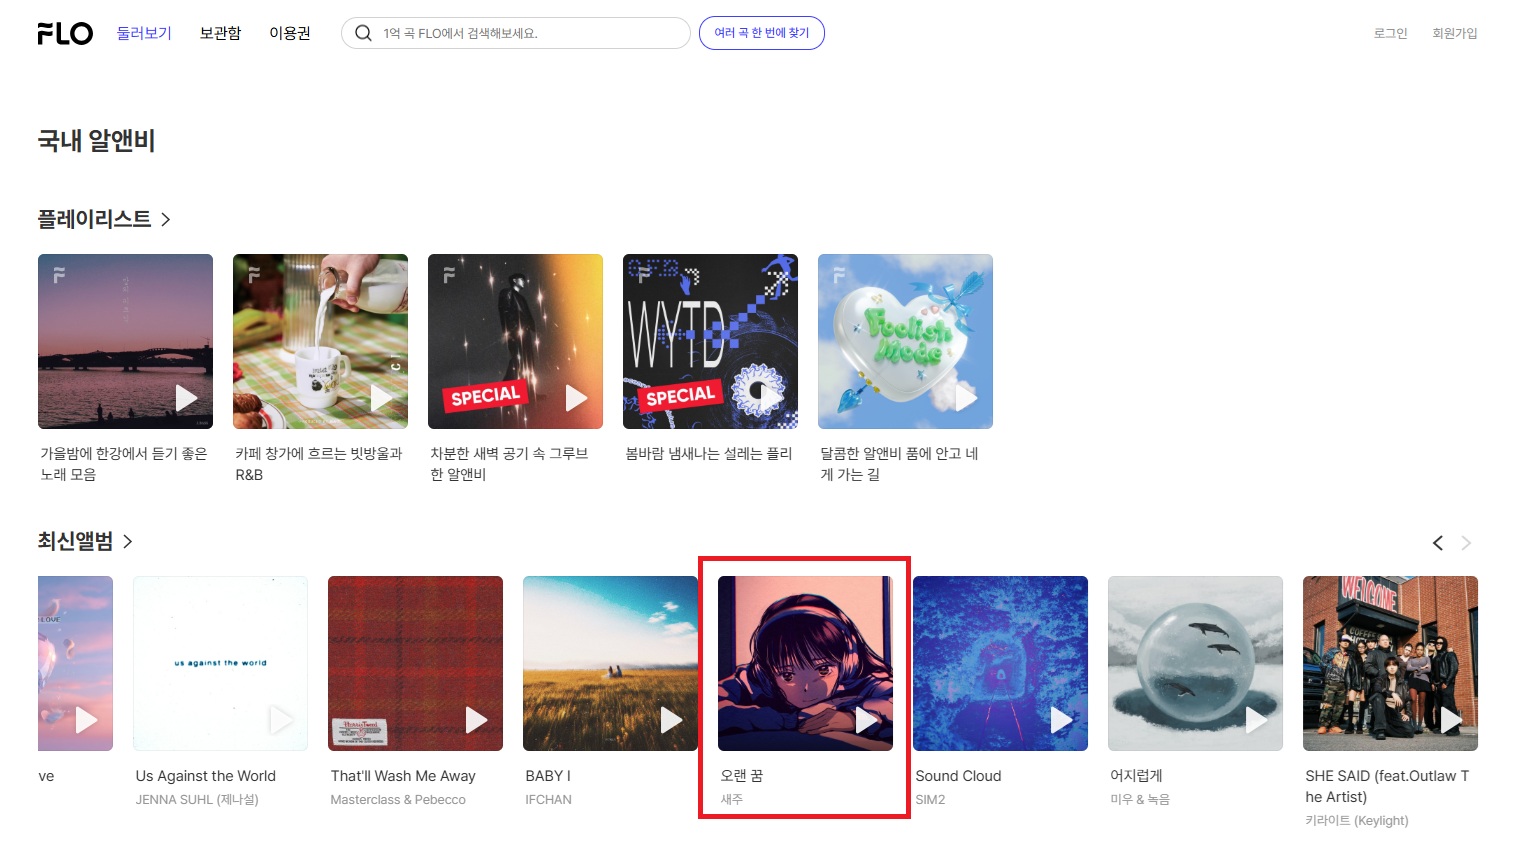The image size is (1515, 858).
Task: Open the 둘러보기 tab
Action: (x=144, y=33)
